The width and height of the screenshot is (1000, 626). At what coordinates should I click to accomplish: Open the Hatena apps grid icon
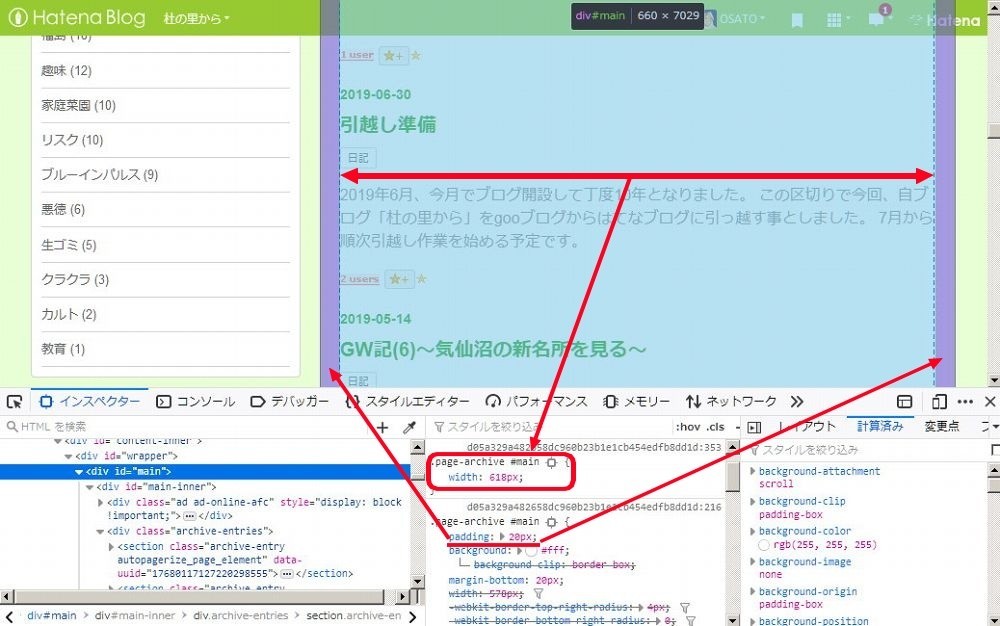(834, 19)
